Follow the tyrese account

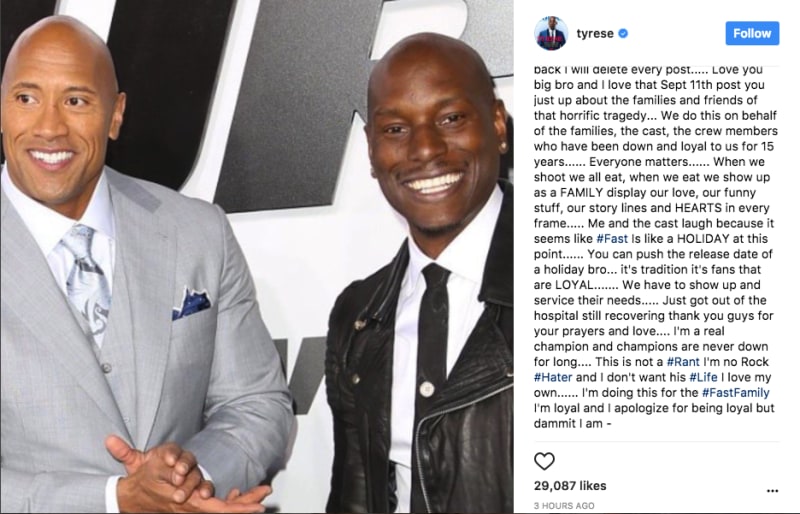(x=752, y=33)
